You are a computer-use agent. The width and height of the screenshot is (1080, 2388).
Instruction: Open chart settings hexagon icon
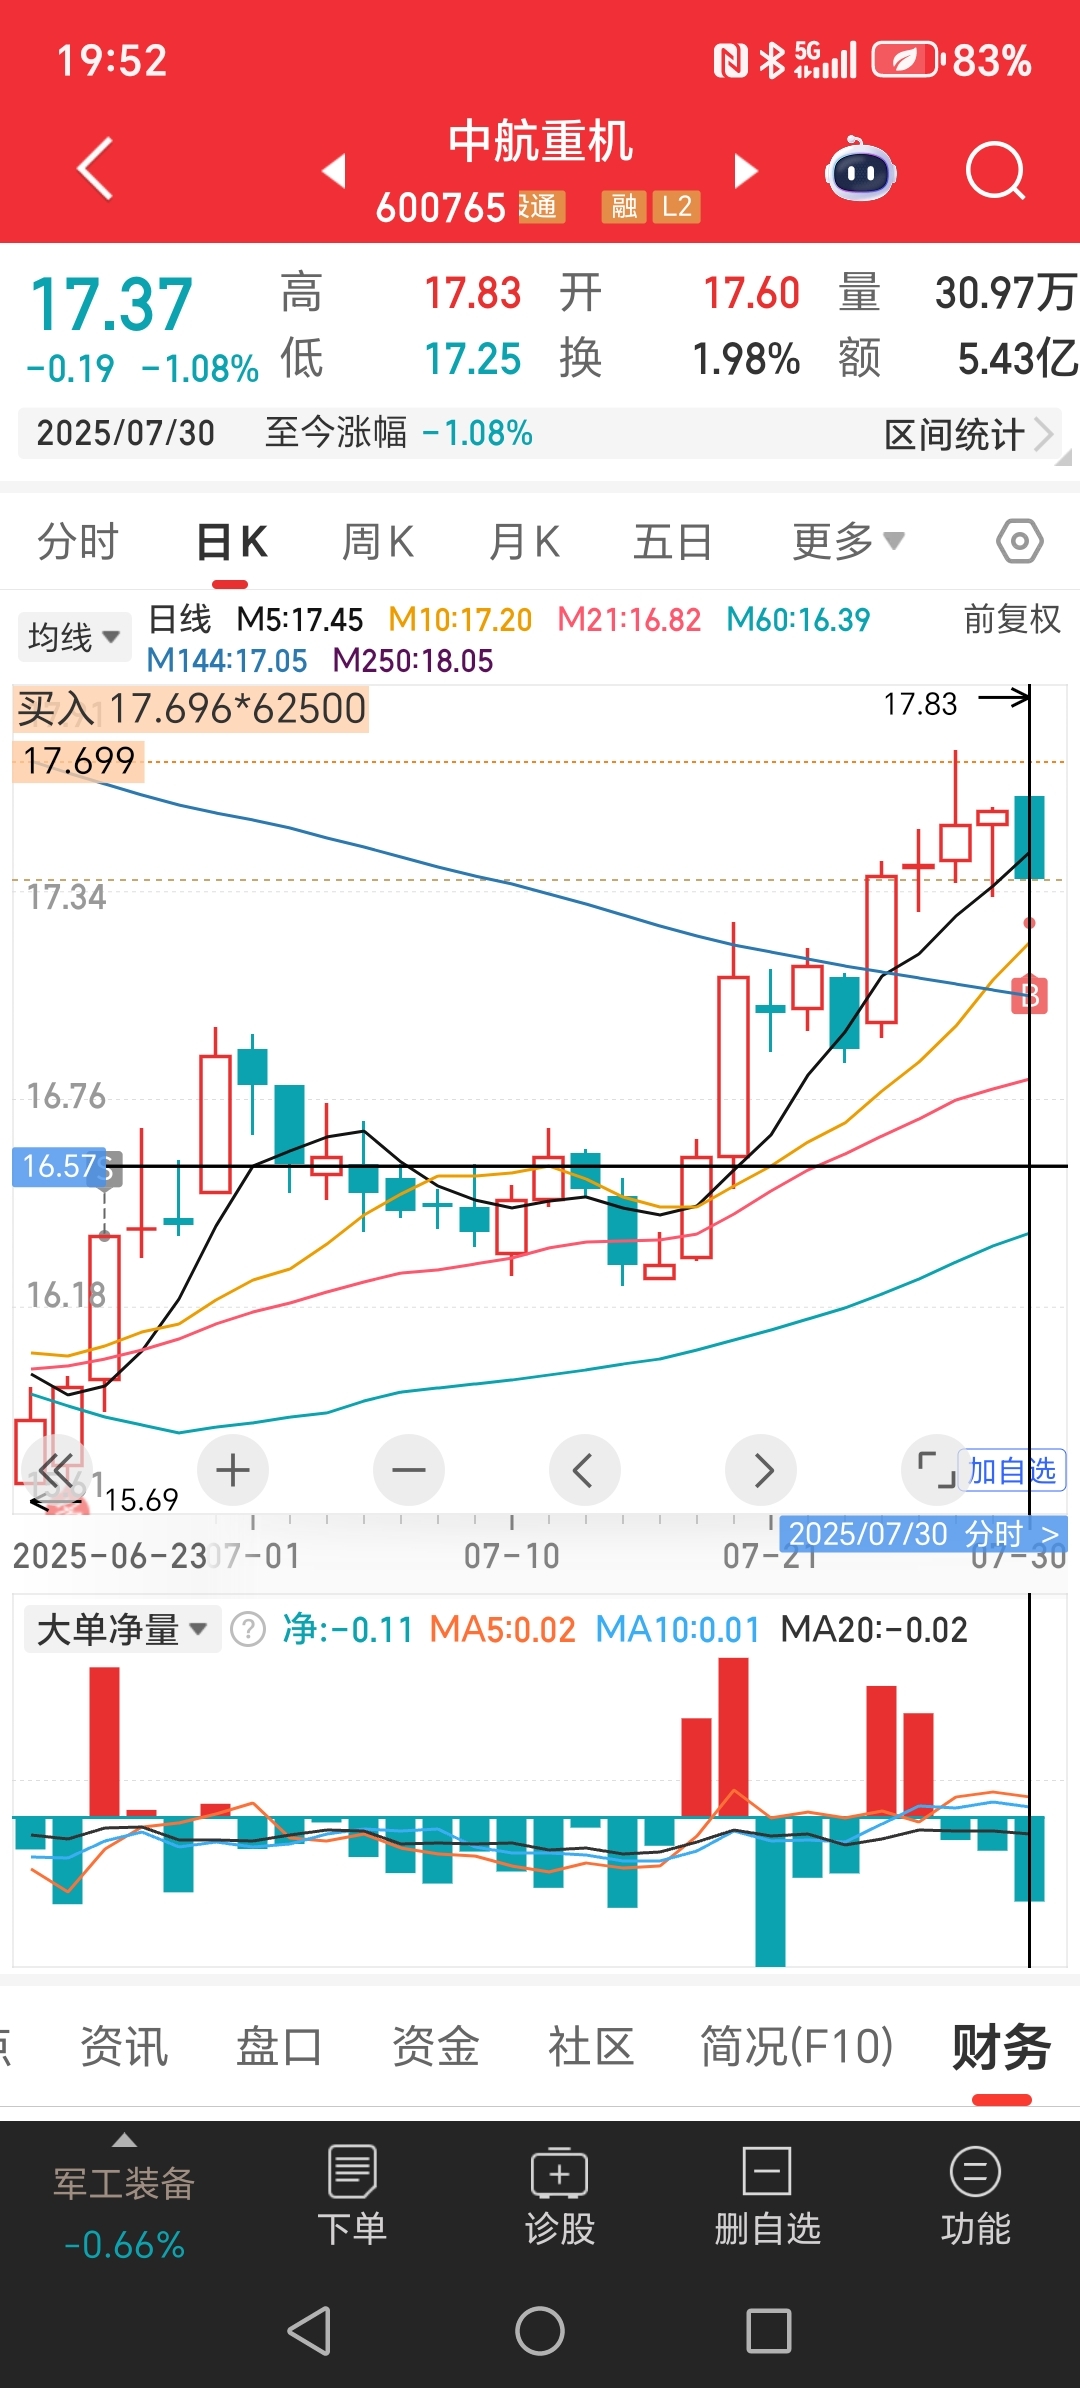click(1020, 542)
